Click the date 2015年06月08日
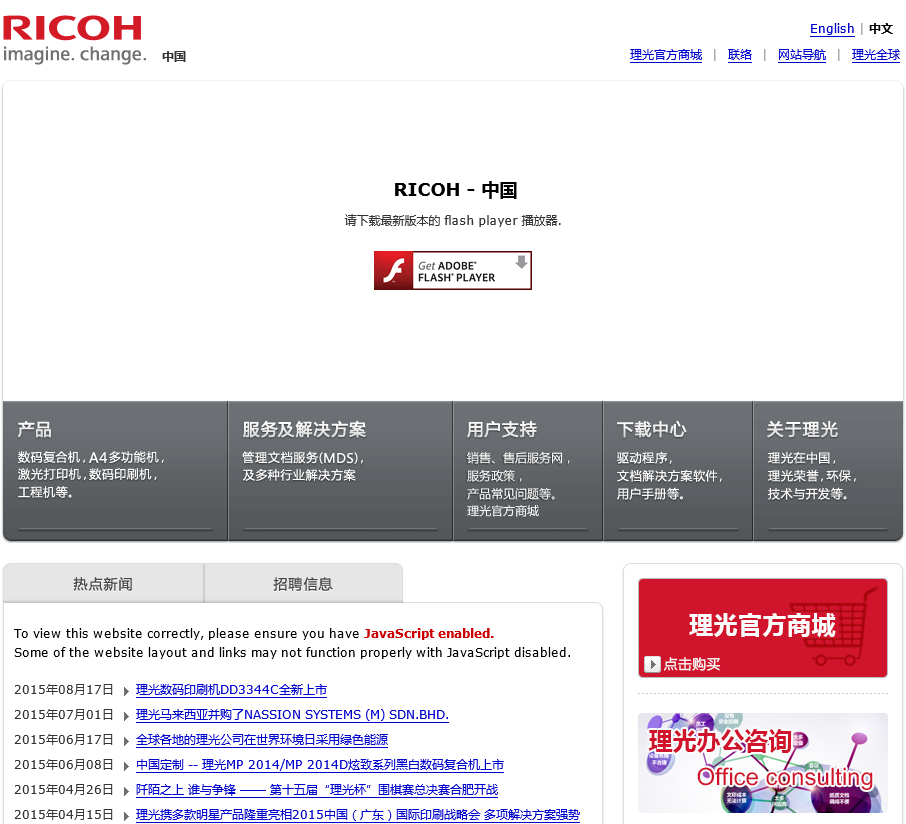The width and height of the screenshot is (906, 824). point(64,764)
